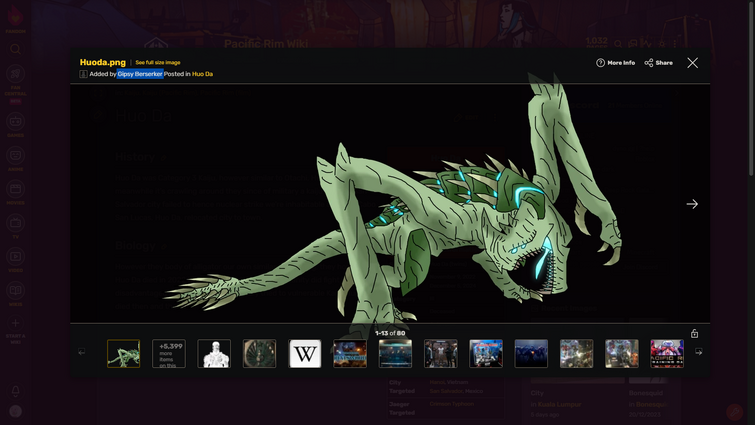Open the Huoda.png file title link
This screenshot has height=425, width=755.
pos(103,62)
